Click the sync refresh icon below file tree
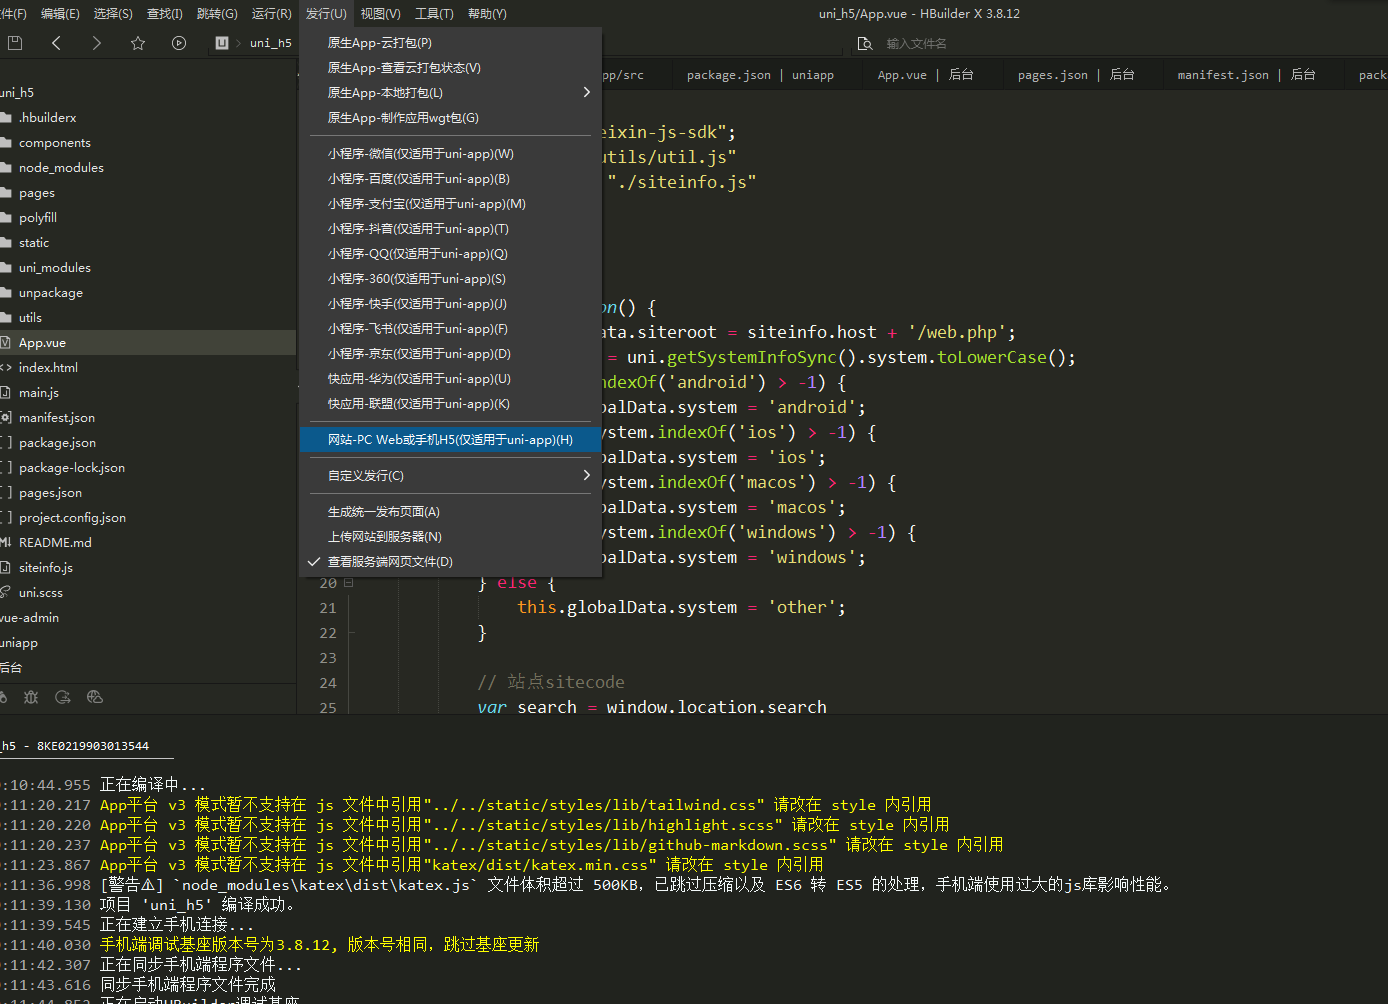Viewport: 1388px width, 1004px height. [x=63, y=697]
